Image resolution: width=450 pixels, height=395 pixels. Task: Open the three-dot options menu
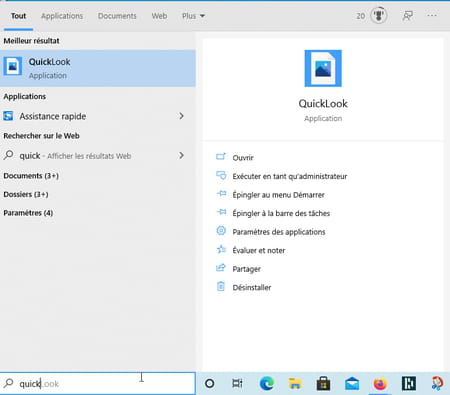(x=432, y=15)
